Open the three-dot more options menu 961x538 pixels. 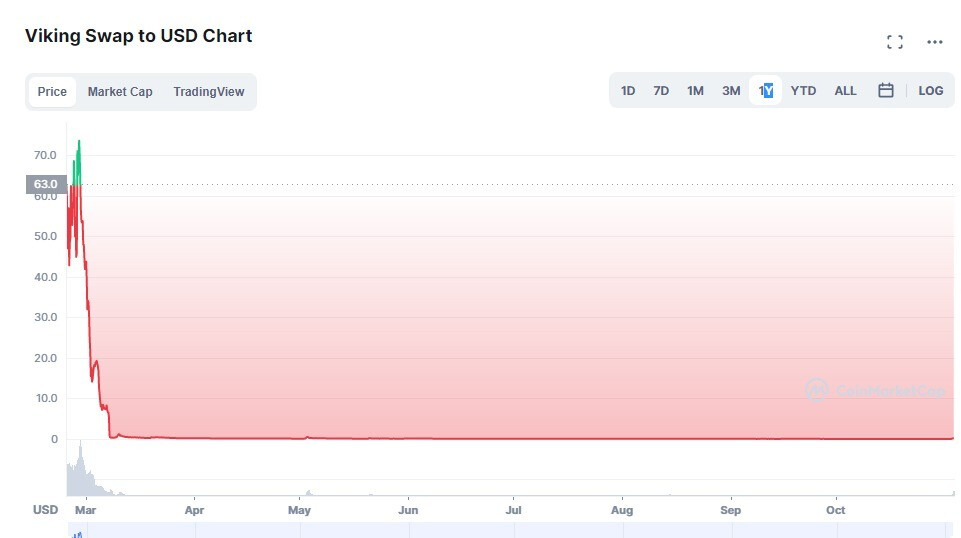point(934,42)
